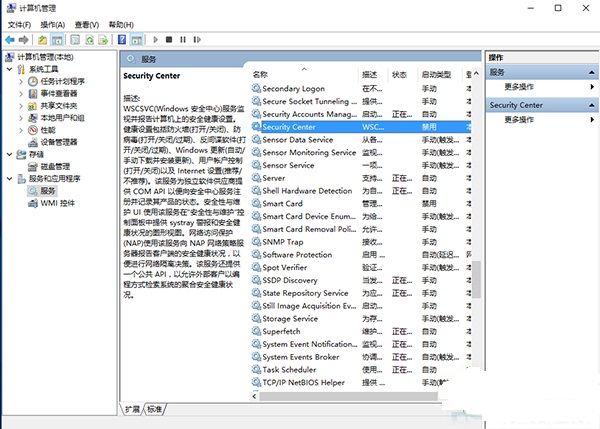Expand the 共享文件夹 tree node

click(x=21, y=106)
